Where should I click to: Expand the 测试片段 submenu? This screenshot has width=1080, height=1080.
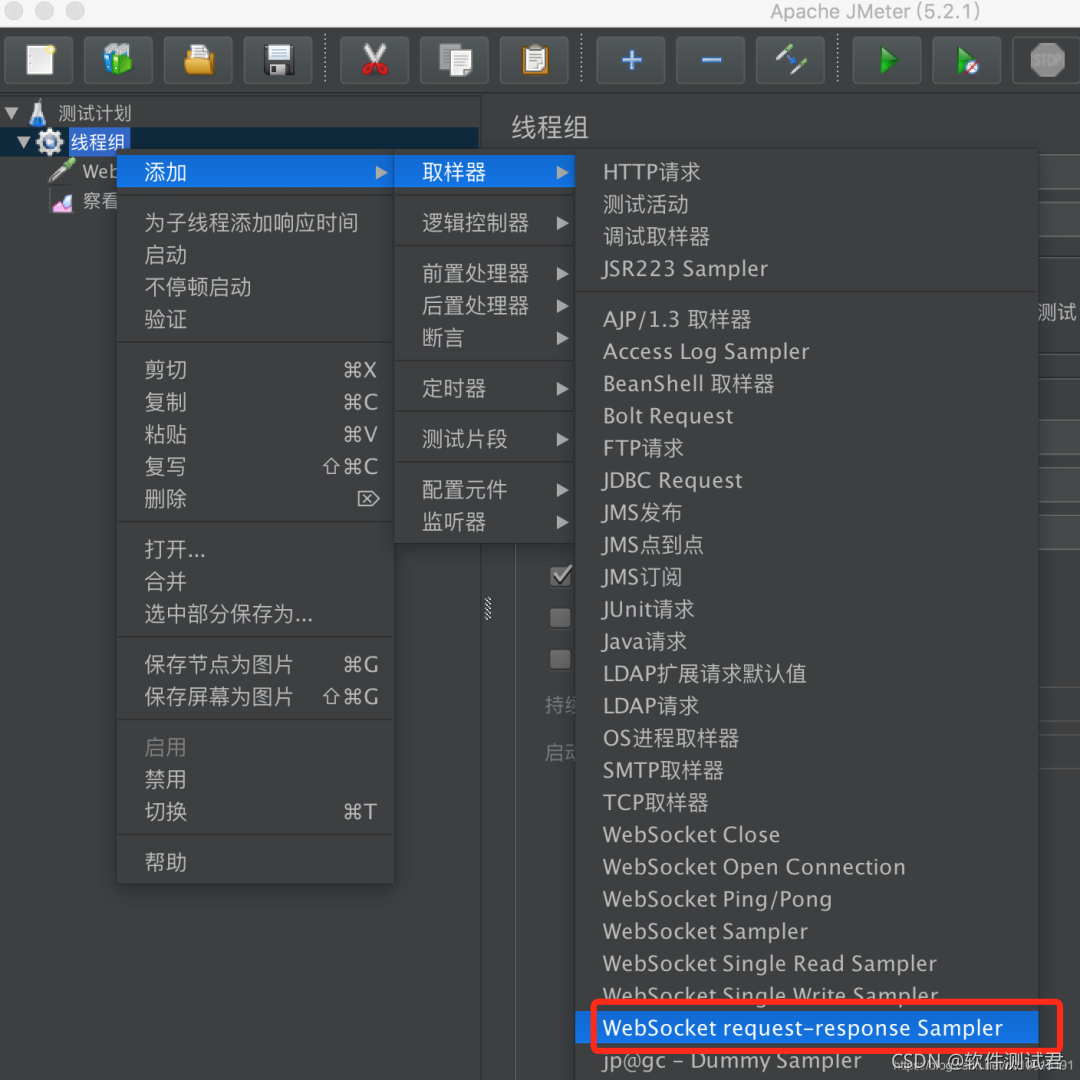pos(484,439)
